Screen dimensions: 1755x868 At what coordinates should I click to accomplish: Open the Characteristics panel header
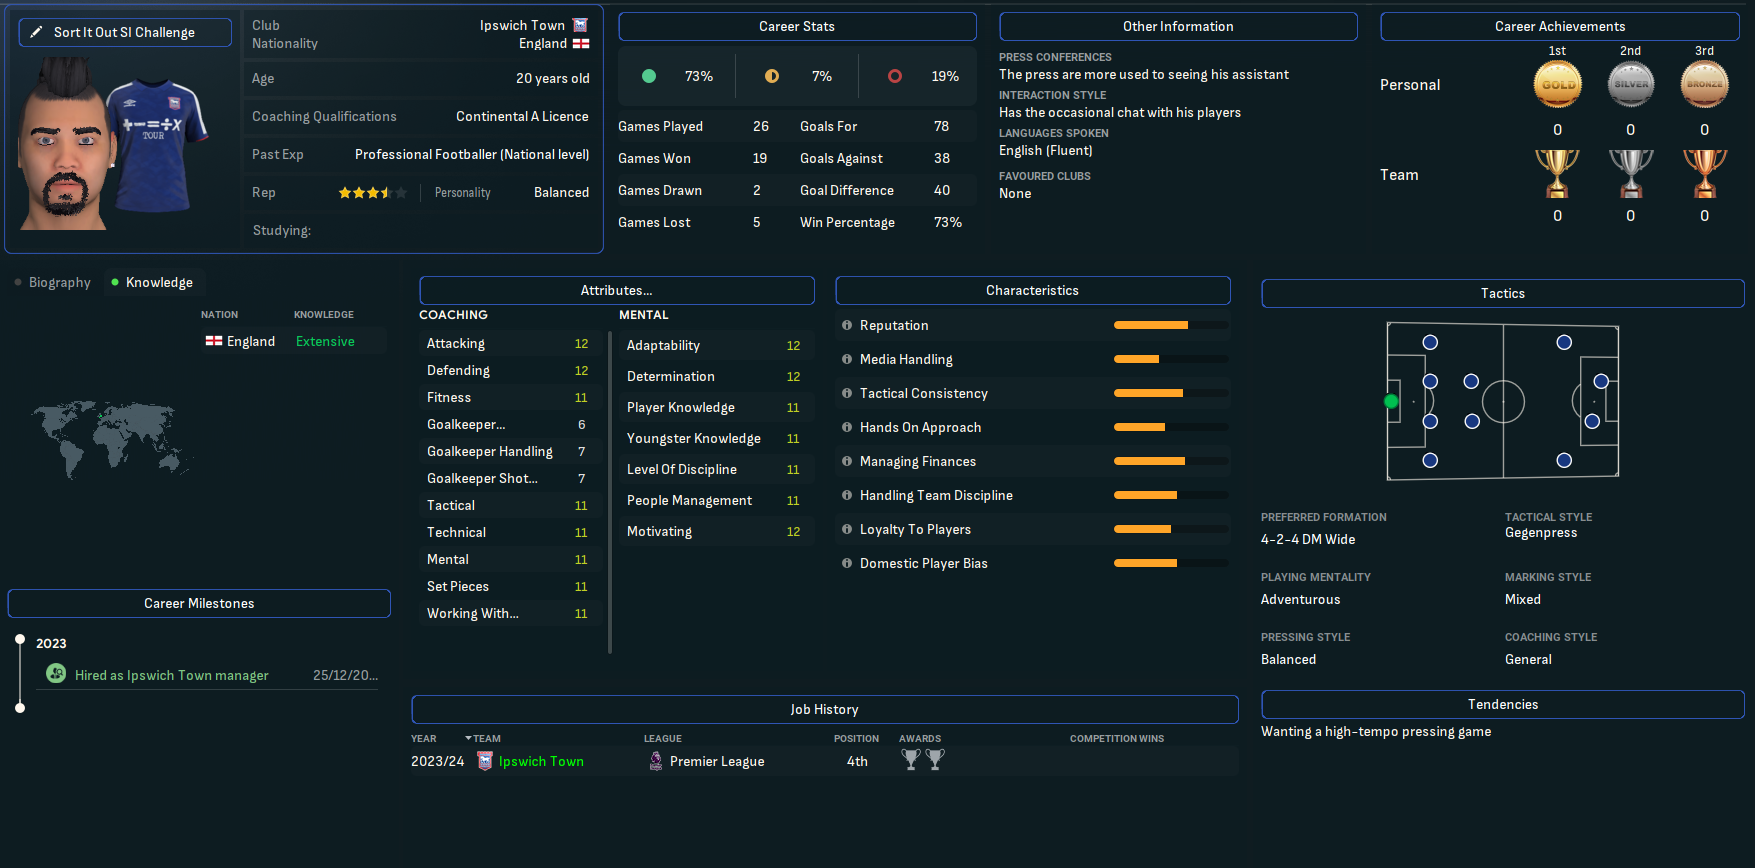pos(1033,290)
